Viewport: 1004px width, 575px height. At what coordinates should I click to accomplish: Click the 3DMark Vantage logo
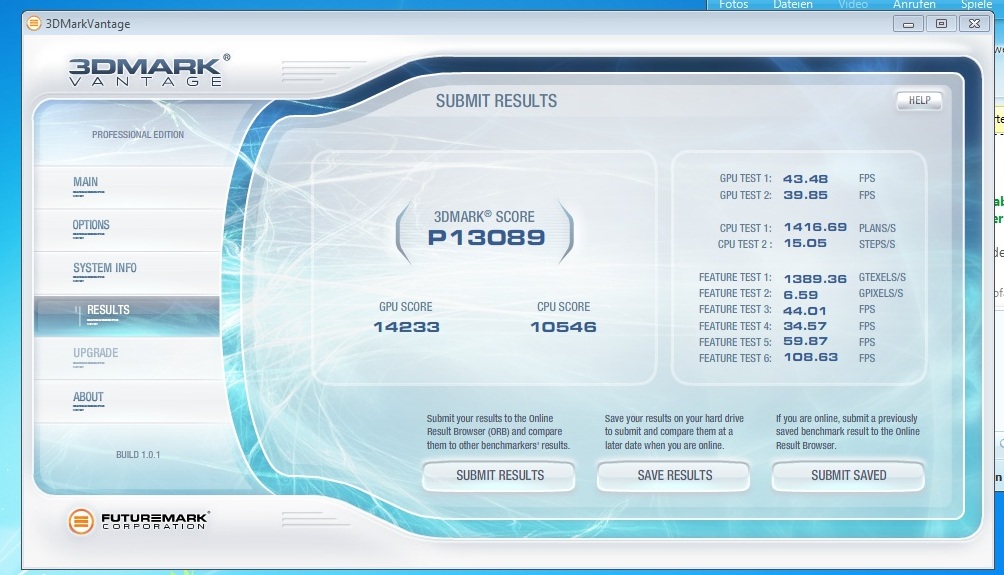pyautogui.click(x=149, y=70)
